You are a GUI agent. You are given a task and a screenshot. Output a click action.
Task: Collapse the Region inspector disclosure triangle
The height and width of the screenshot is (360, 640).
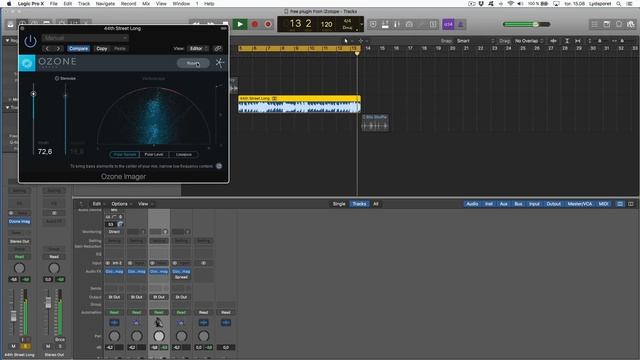[x=7, y=40]
